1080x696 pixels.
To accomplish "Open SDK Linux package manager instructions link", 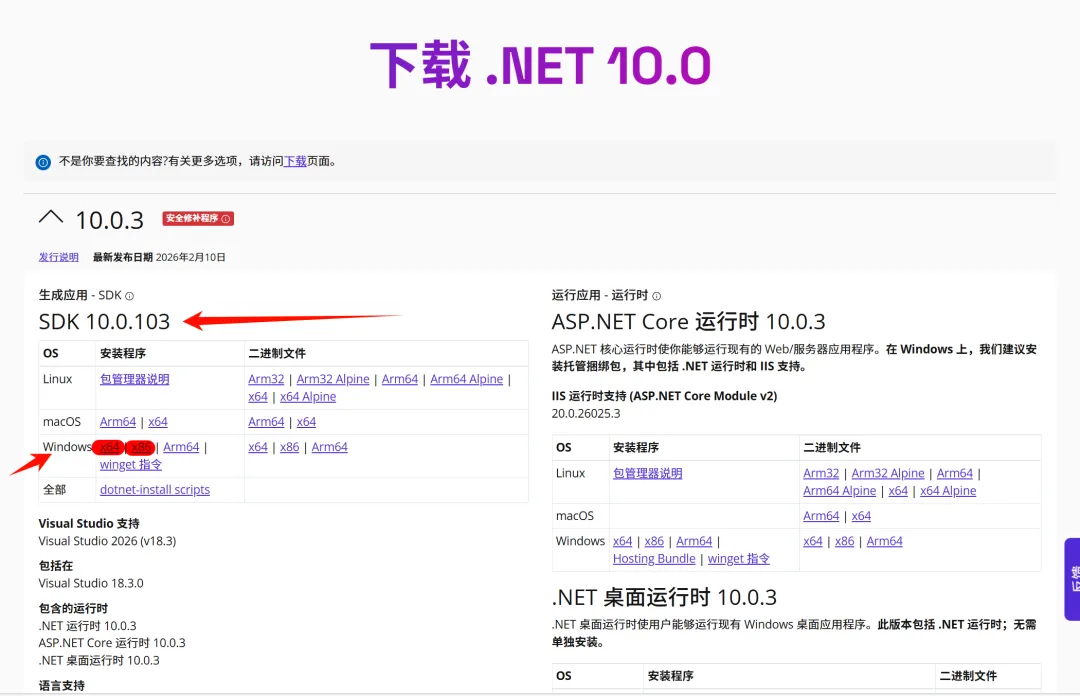I will (x=134, y=379).
